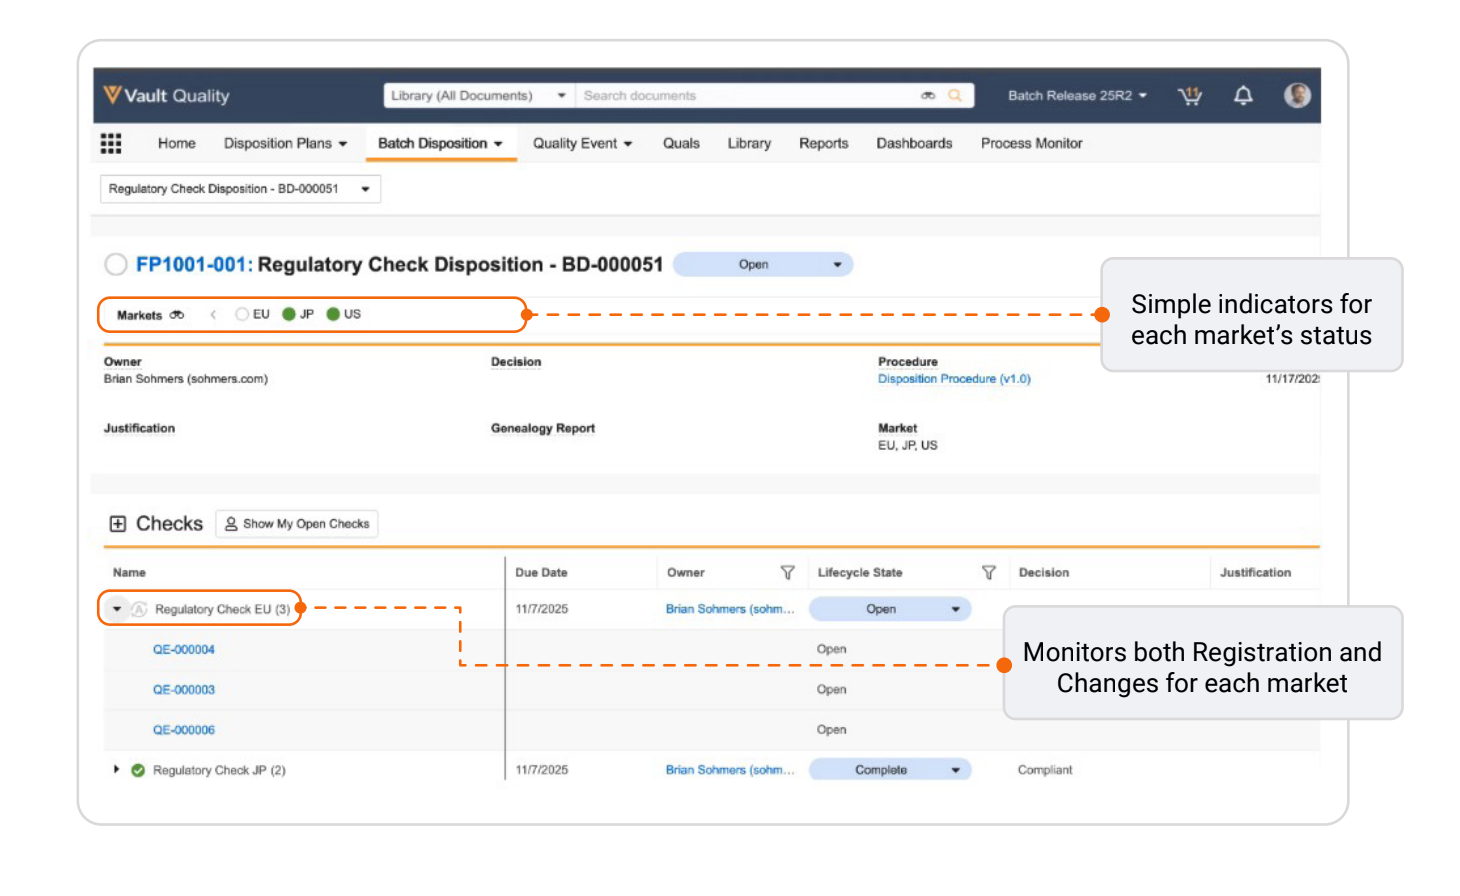Select the Regulatory Check JP (2) row name

[219, 770]
